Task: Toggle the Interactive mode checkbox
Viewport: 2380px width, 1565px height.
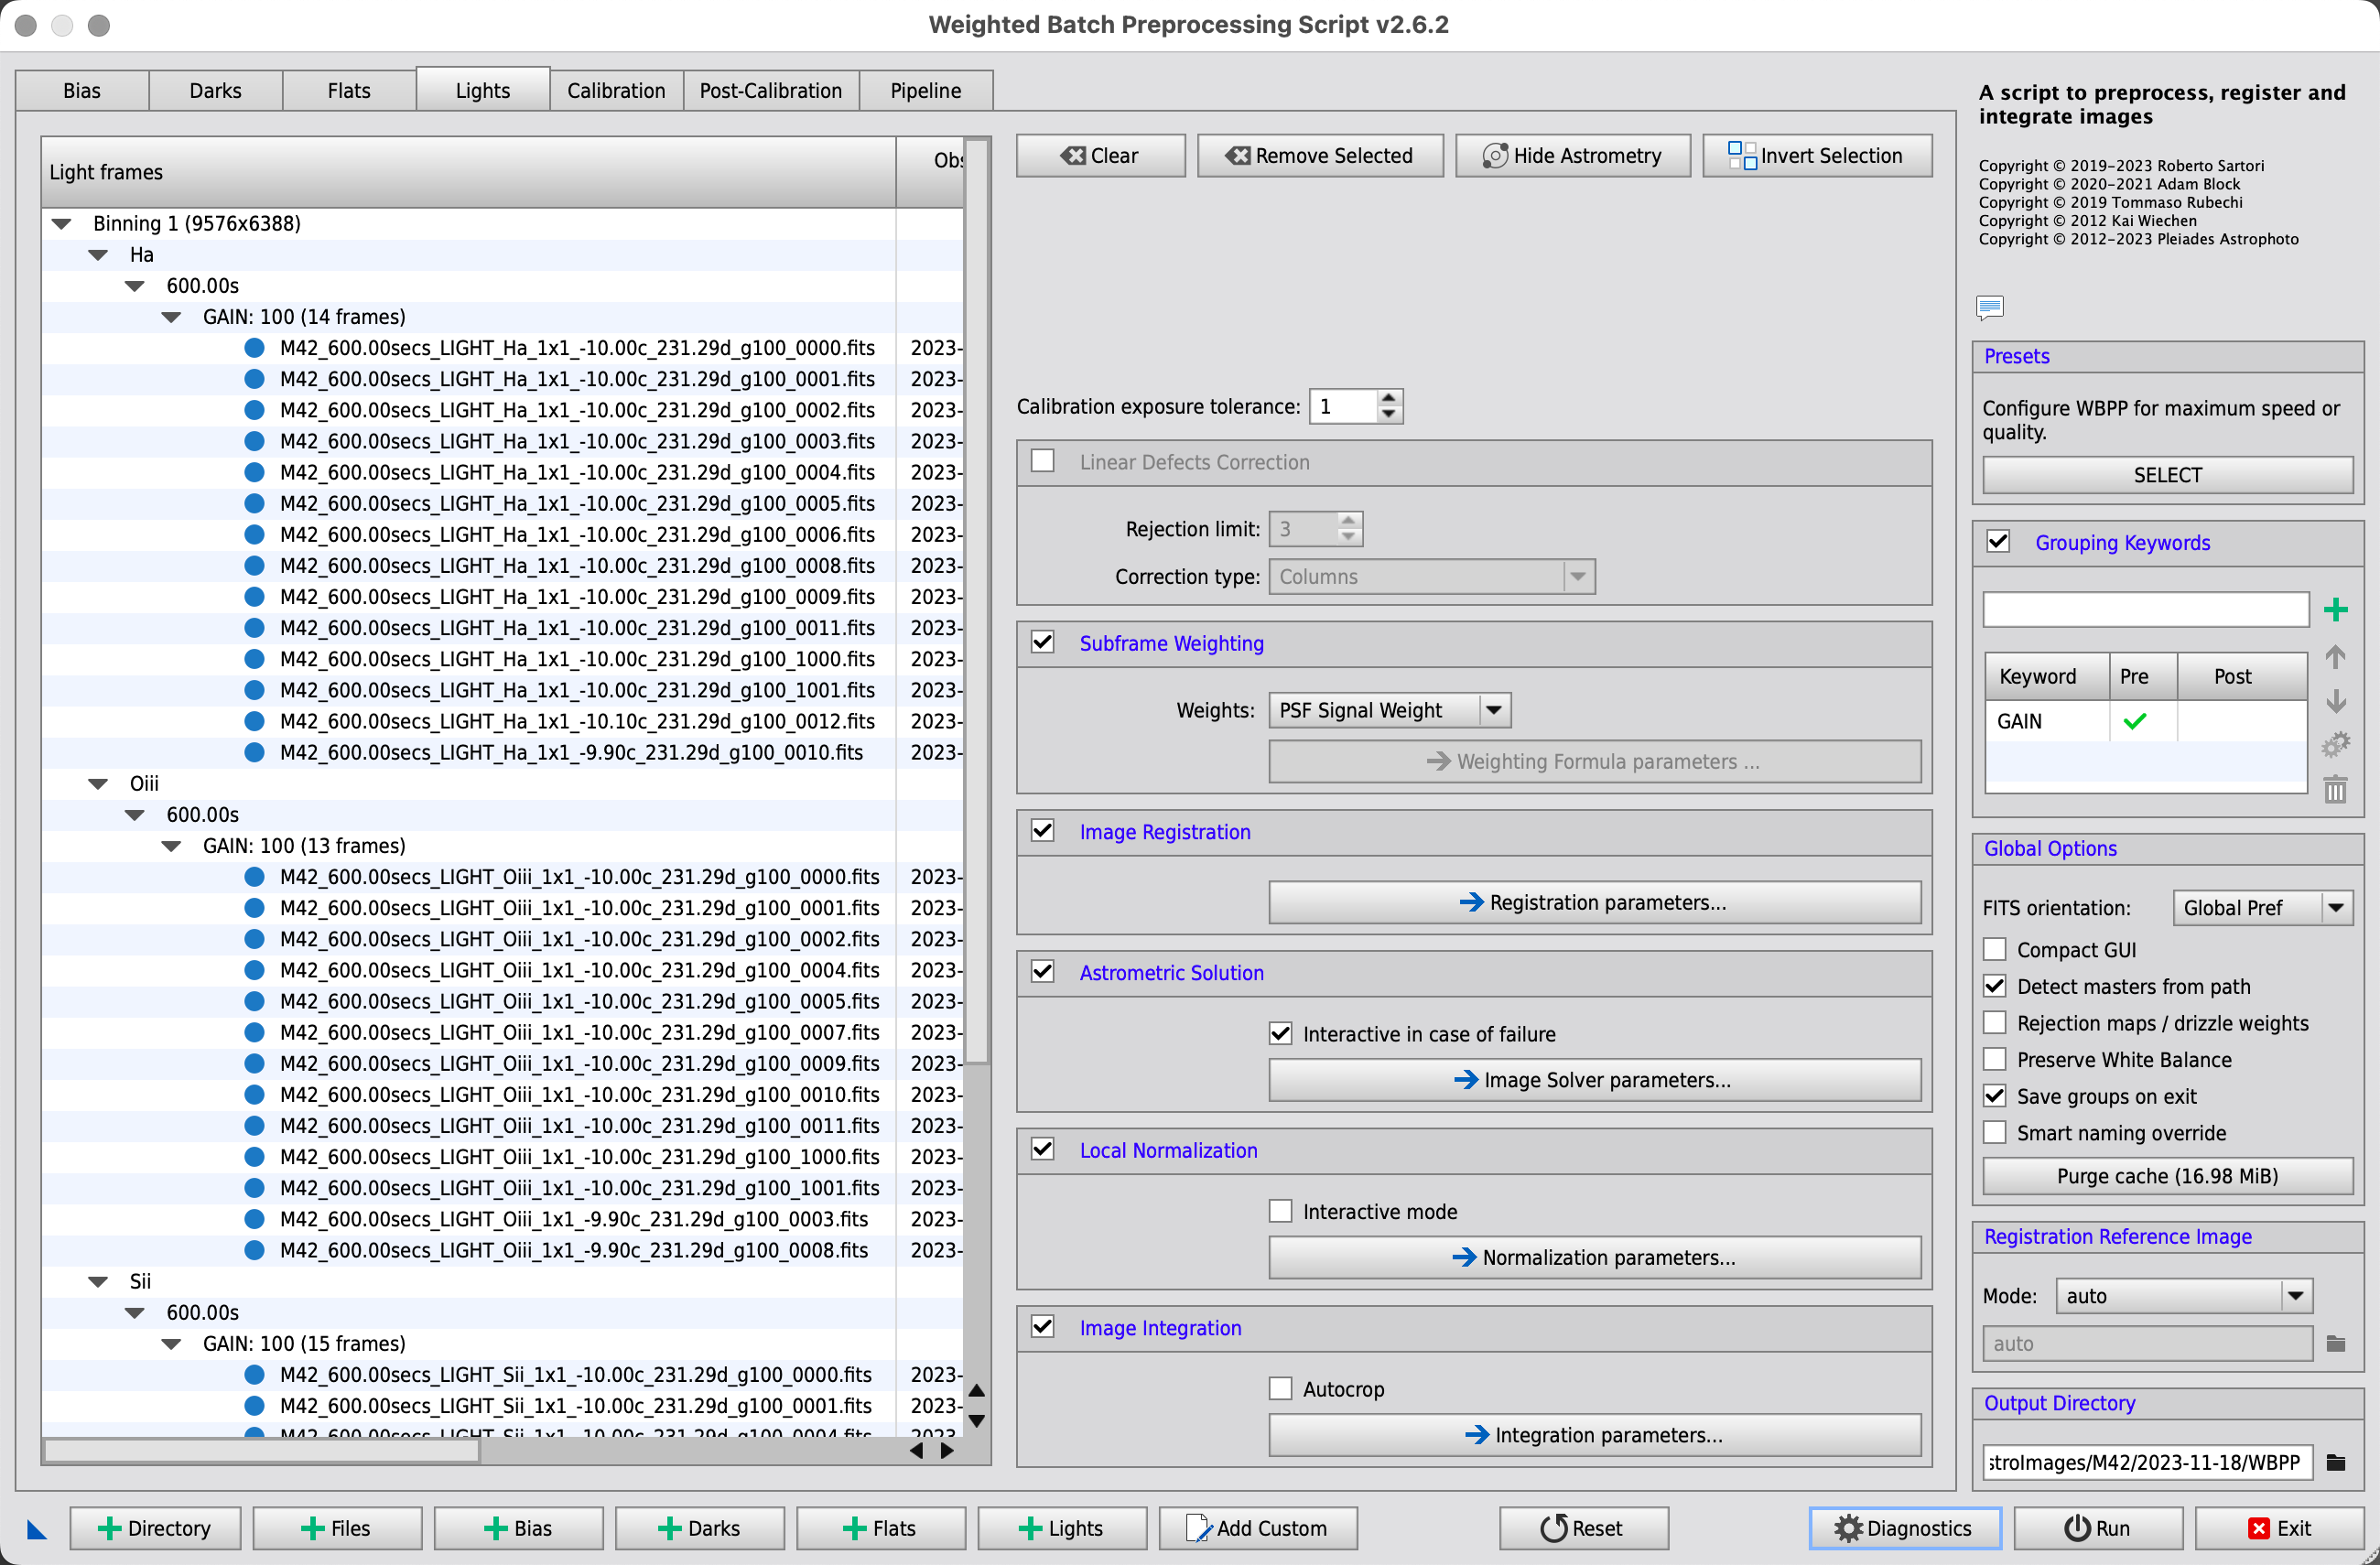Action: 1278,1209
